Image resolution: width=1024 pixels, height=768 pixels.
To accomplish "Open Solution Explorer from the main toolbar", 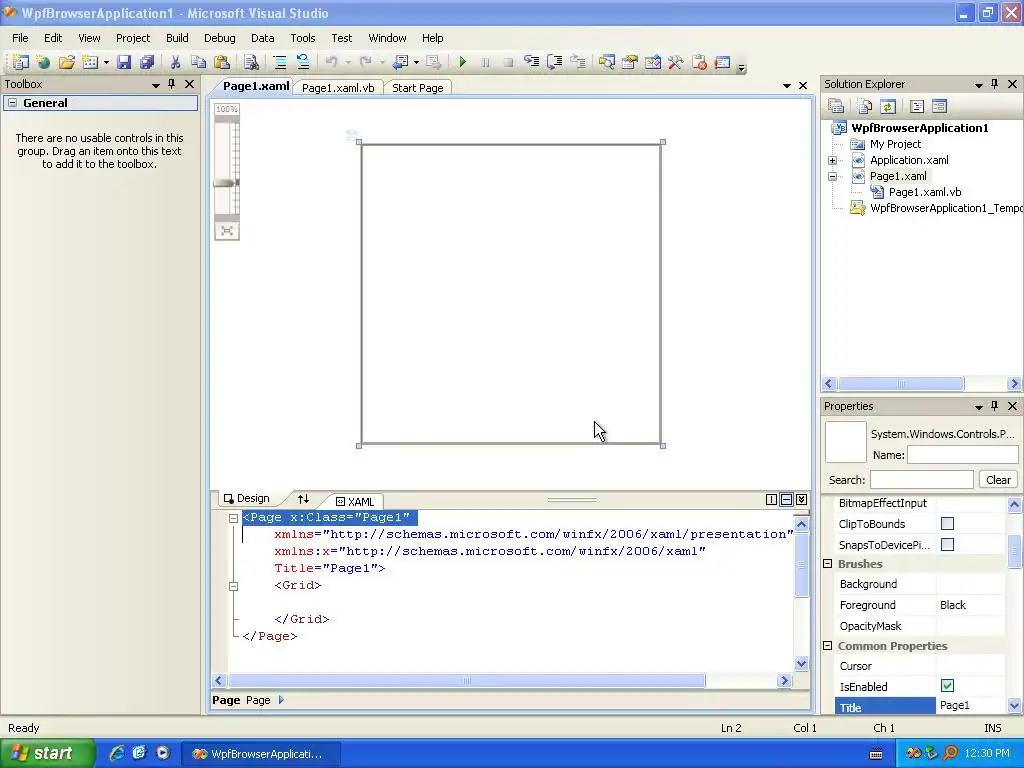I will (607, 62).
